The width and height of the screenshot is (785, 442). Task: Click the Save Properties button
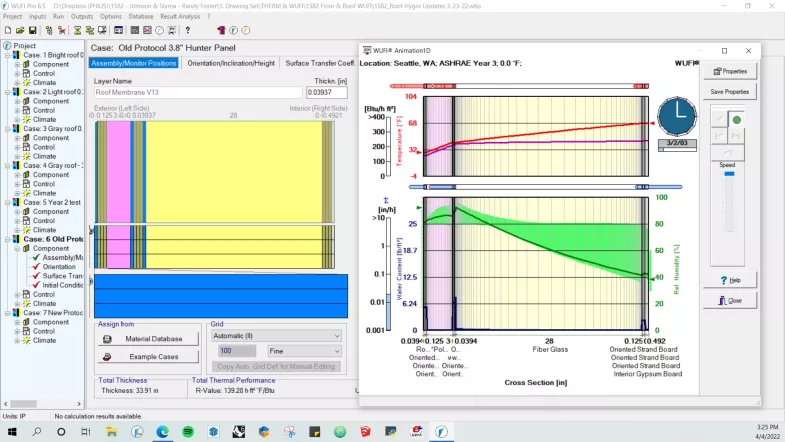[729, 91]
